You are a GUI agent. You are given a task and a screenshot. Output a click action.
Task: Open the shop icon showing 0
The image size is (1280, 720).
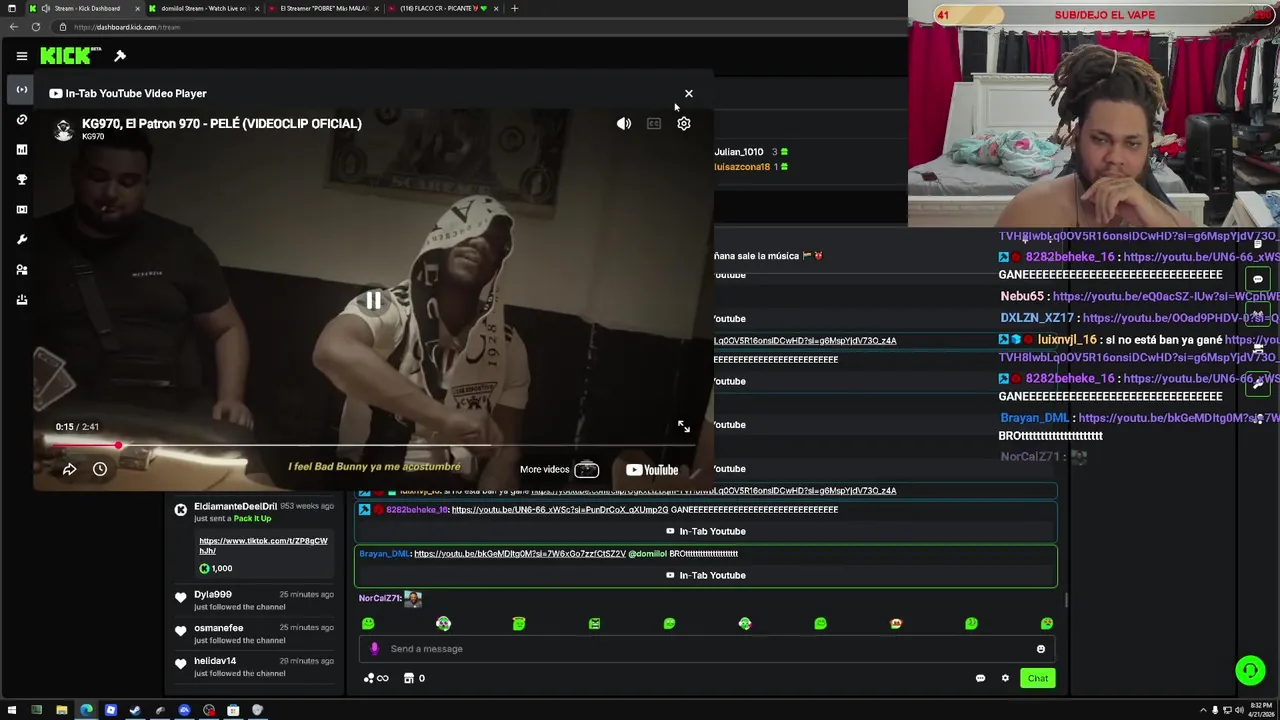(x=414, y=678)
